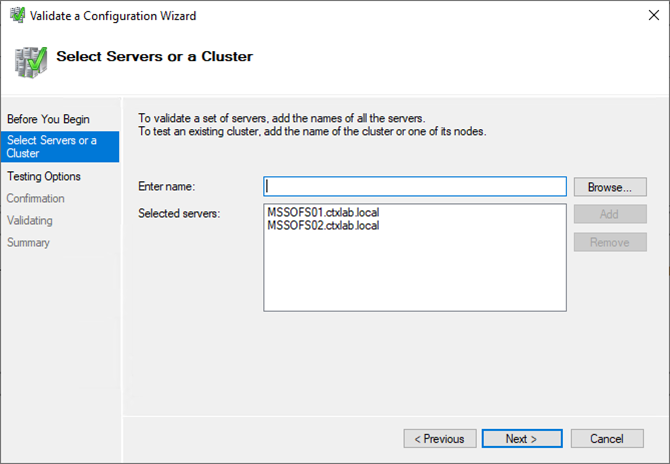
Task: Click the bold page heading beside the server icon
Action: coord(154,57)
